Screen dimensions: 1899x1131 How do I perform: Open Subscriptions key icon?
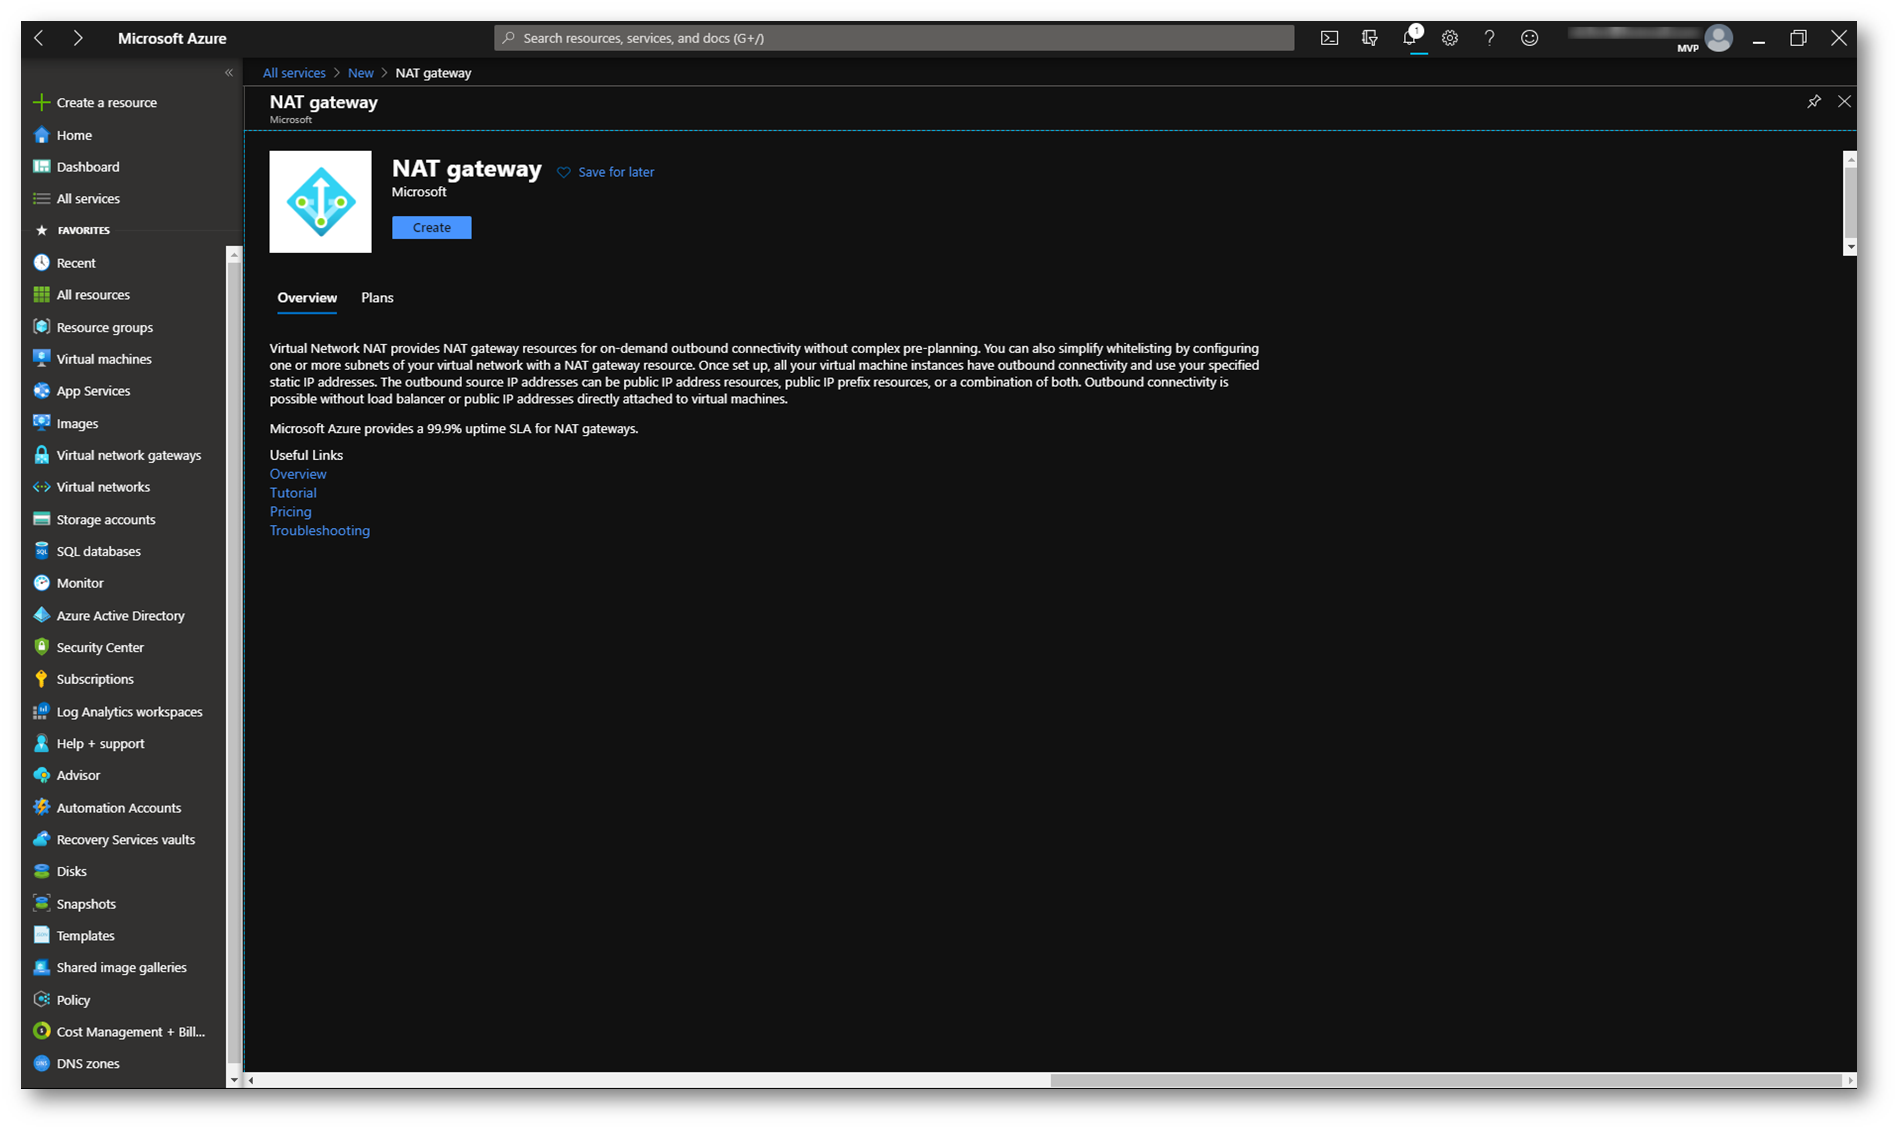pyautogui.click(x=41, y=679)
